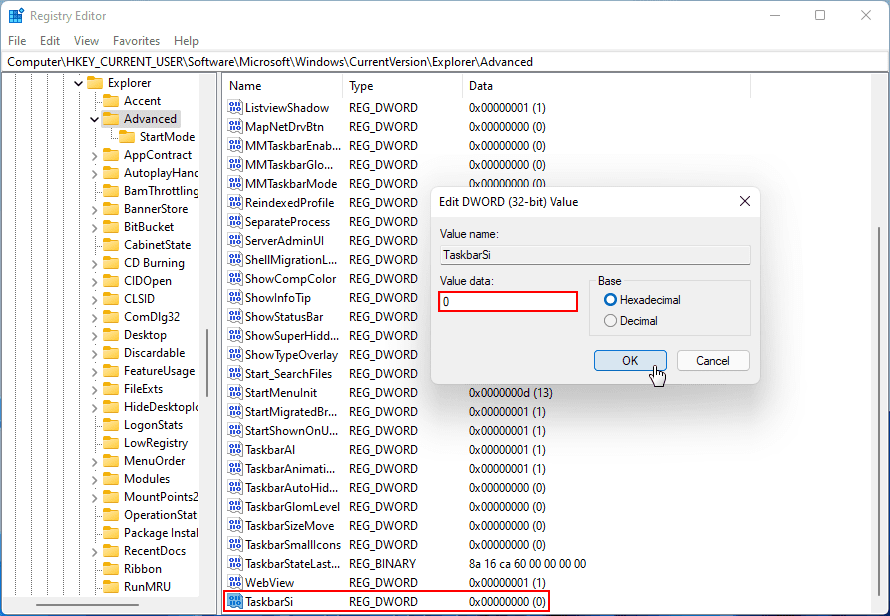This screenshot has width=890, height=616.
Task: Expand the BannerStore key
Action: [x=94, y=209]
